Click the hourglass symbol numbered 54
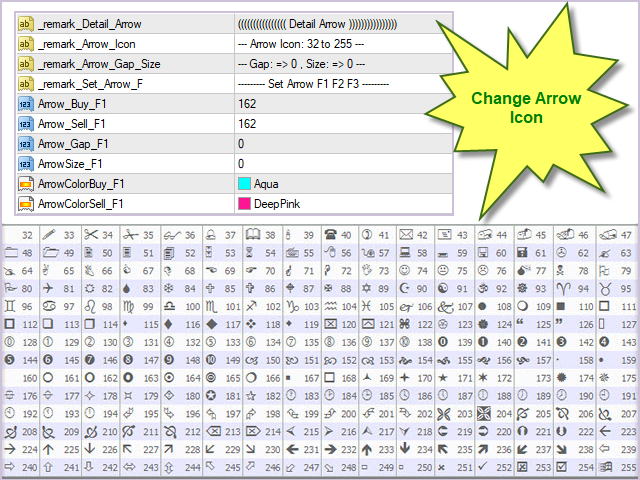 tap(250, 252)
